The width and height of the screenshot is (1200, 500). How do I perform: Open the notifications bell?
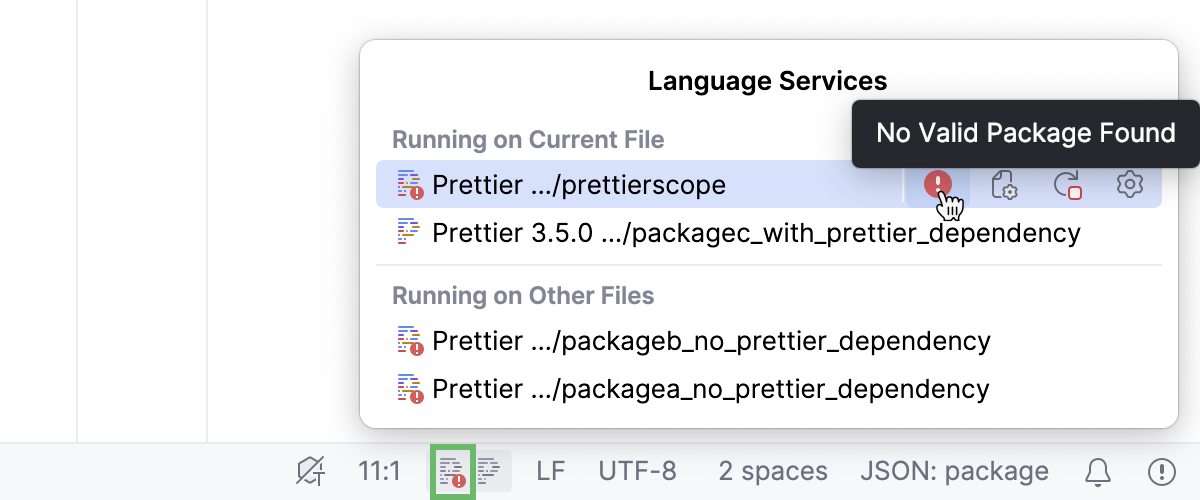click(x=1098, y=471)
